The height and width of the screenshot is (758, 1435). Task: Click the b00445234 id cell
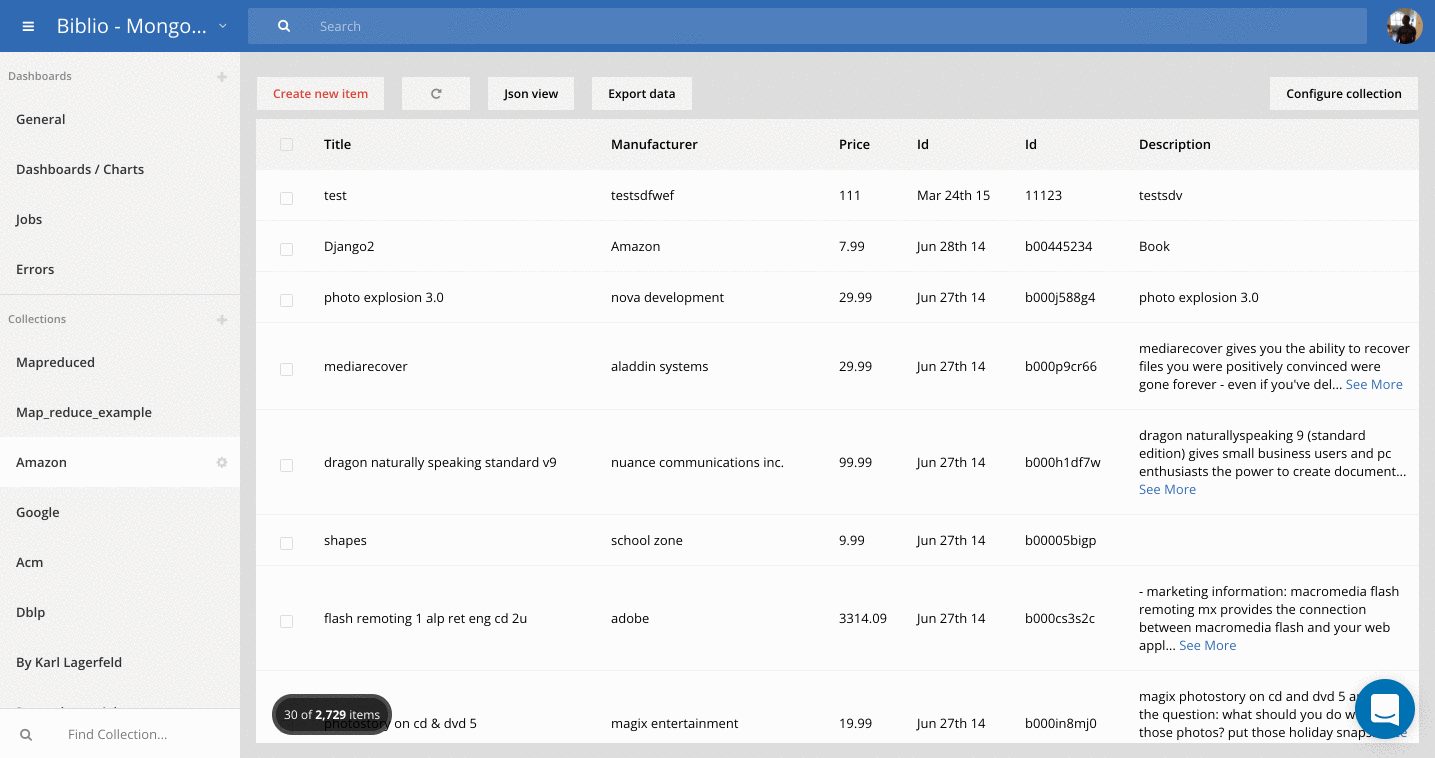click(x=1059, y=246)
